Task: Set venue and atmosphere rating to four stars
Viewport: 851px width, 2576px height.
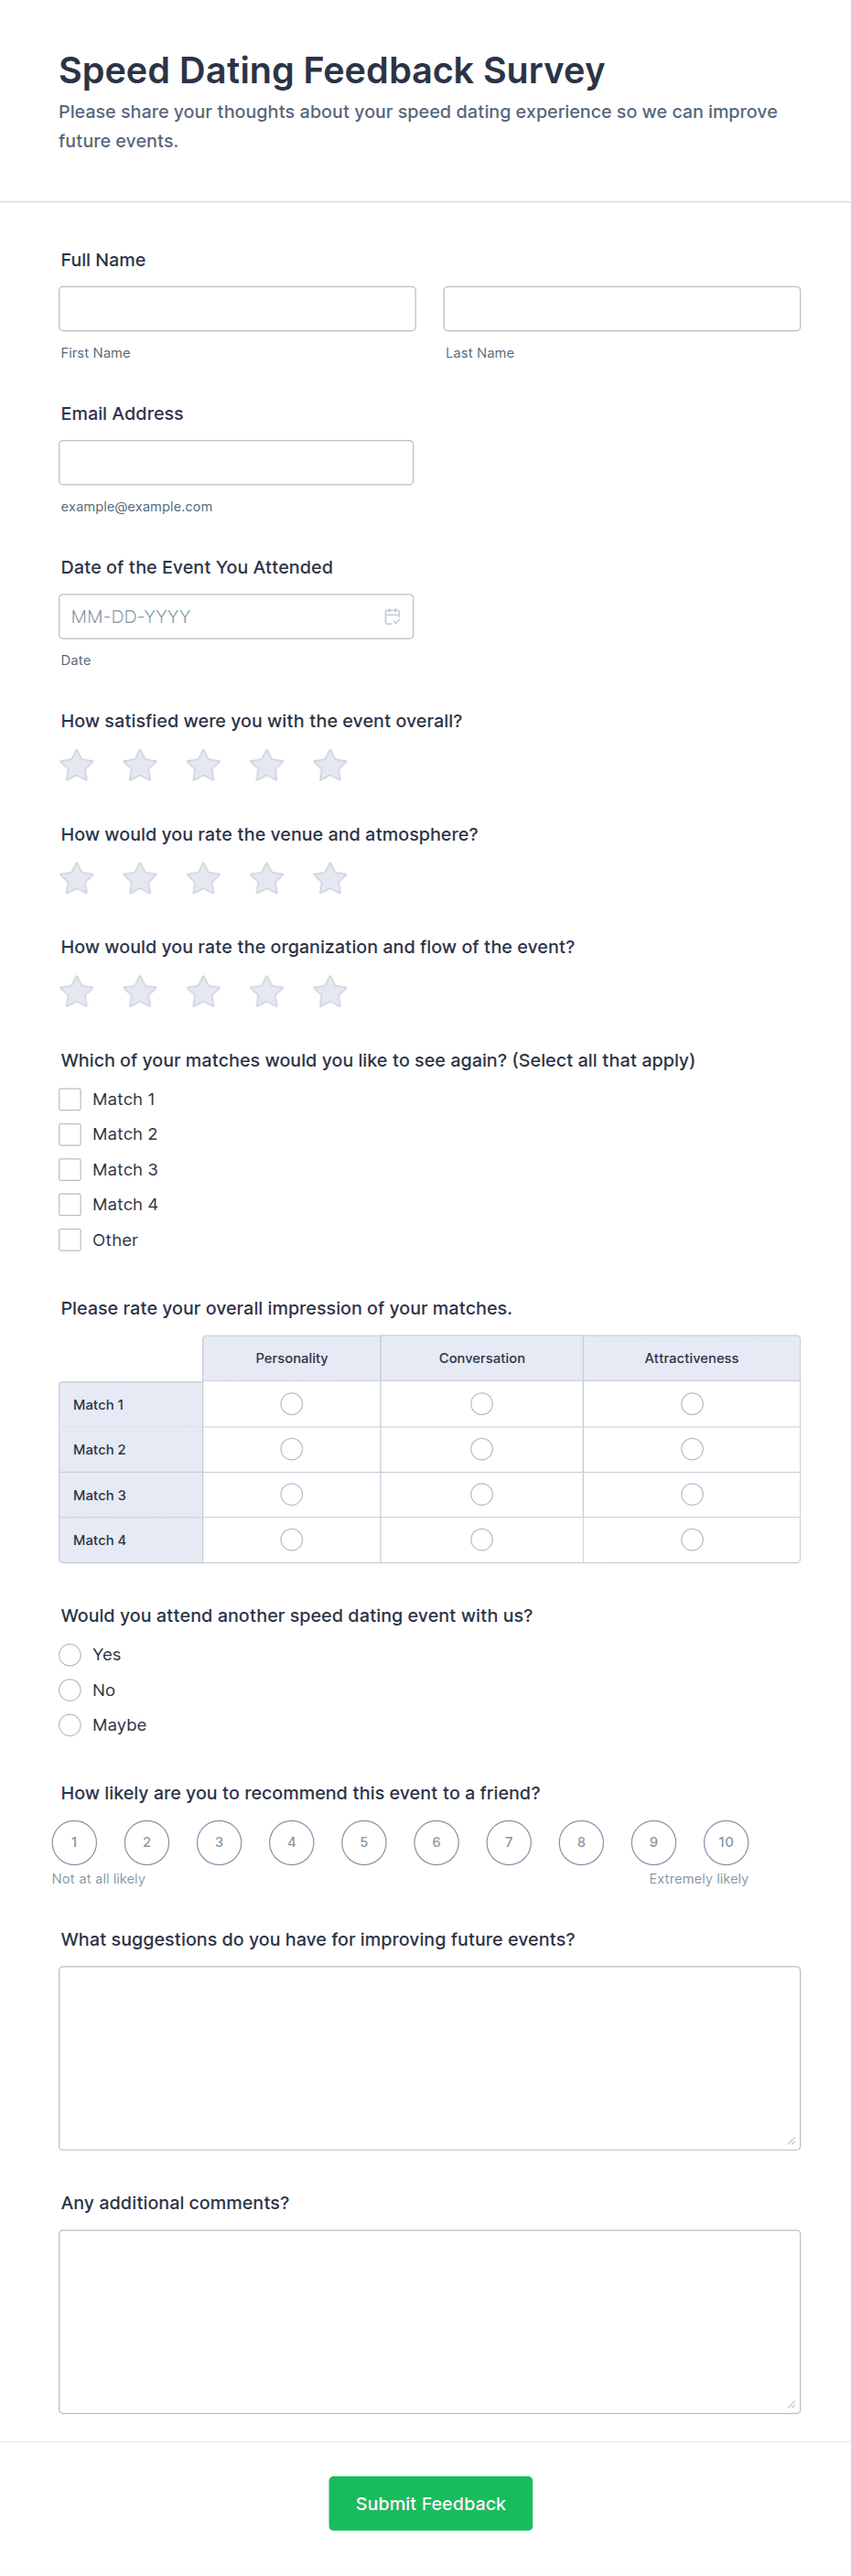Action: tap(267, 879)
